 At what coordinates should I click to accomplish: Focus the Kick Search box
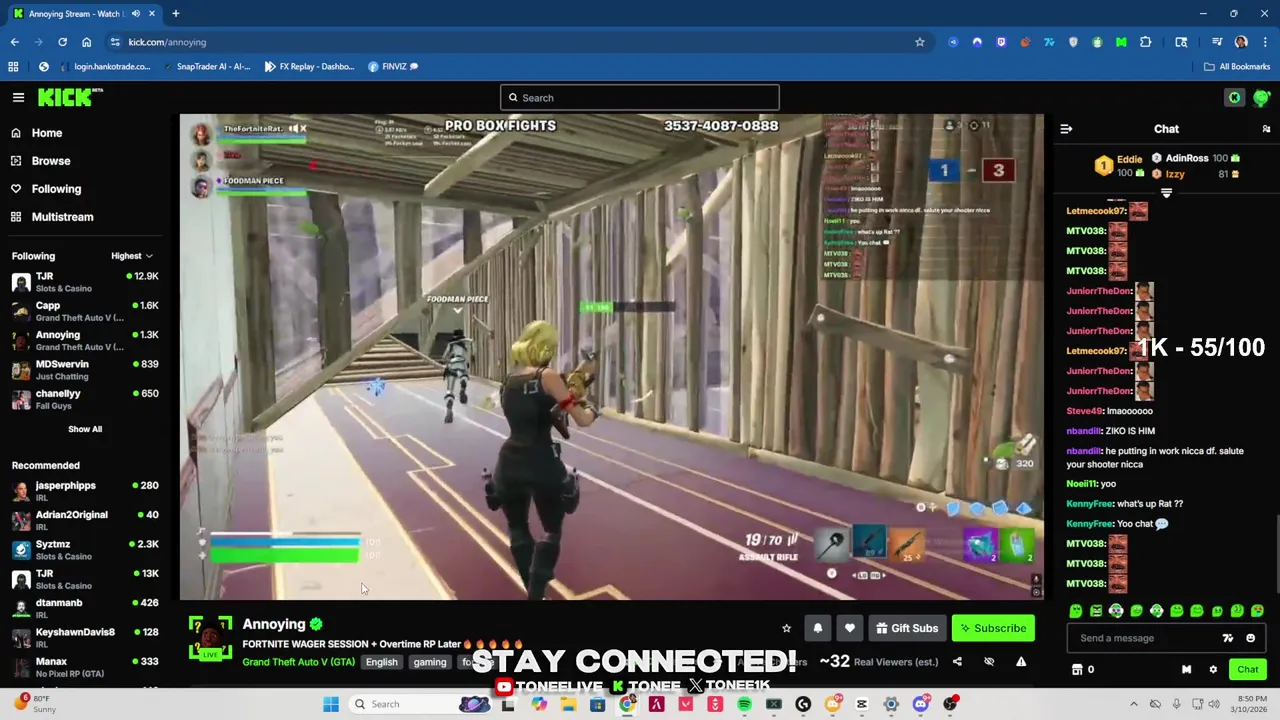(640, 97)
